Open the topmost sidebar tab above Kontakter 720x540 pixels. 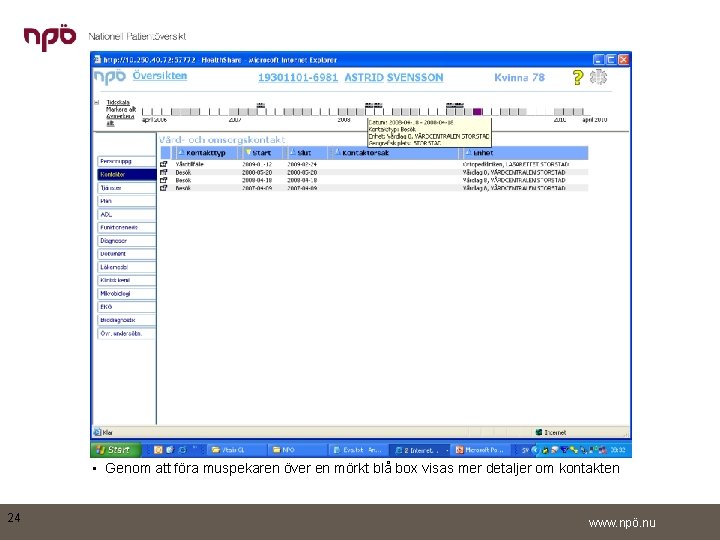click(127, 161)
